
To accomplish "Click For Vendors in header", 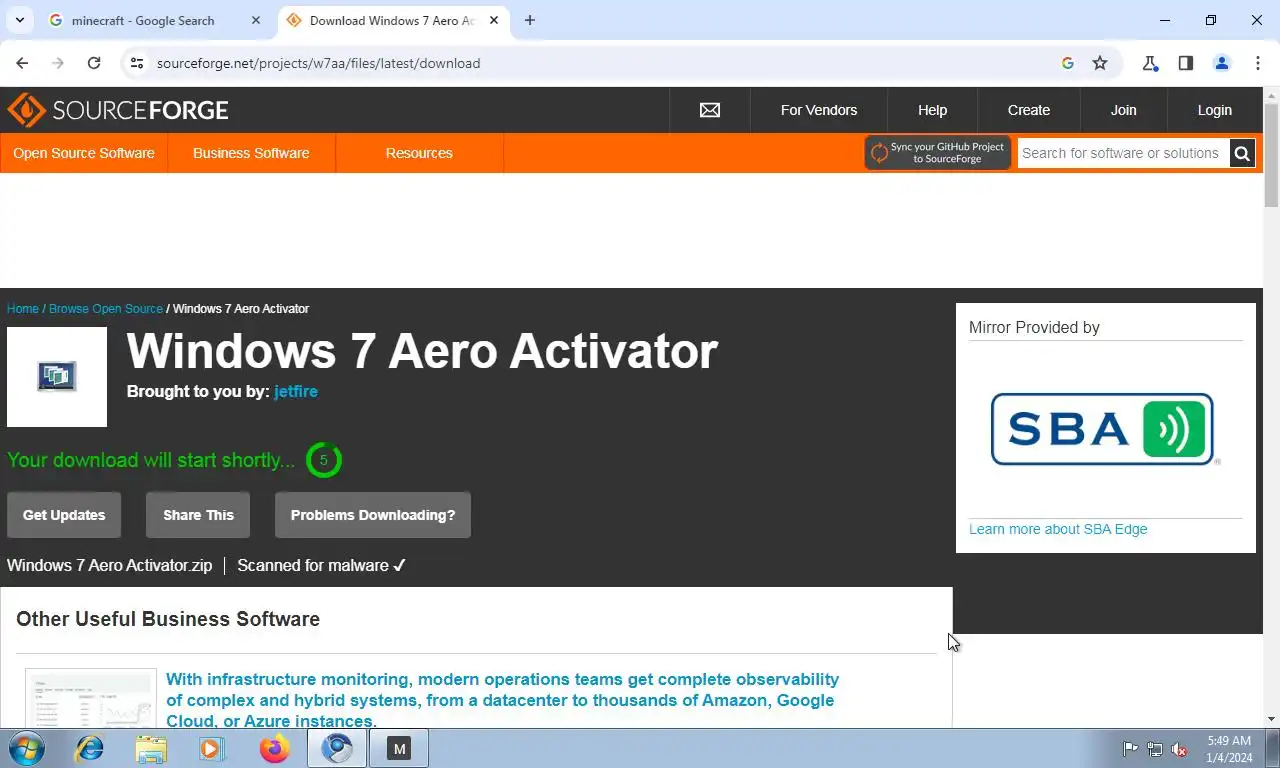I will pos(819,110).
